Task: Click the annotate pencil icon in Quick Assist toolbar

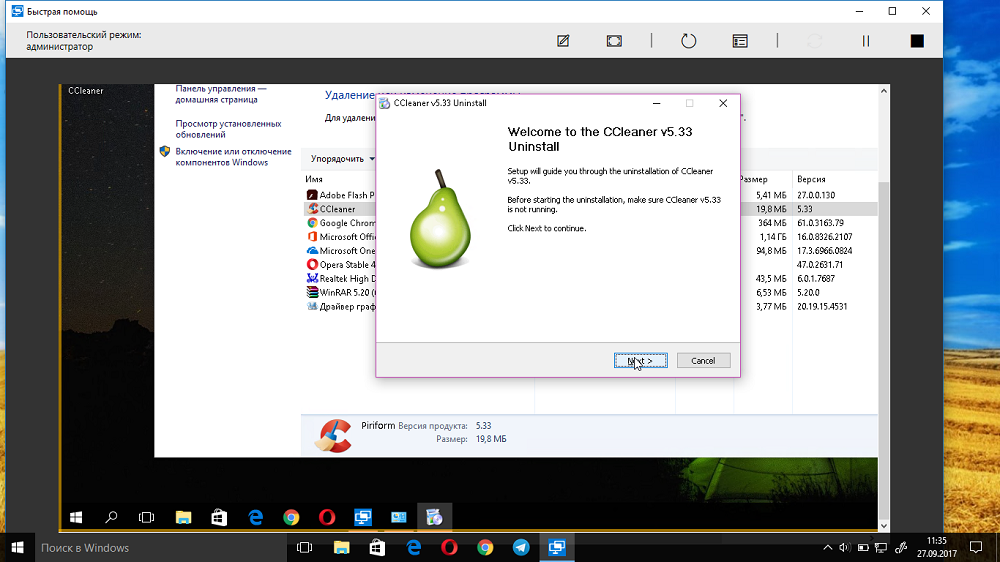Action: tap(563, 41)
